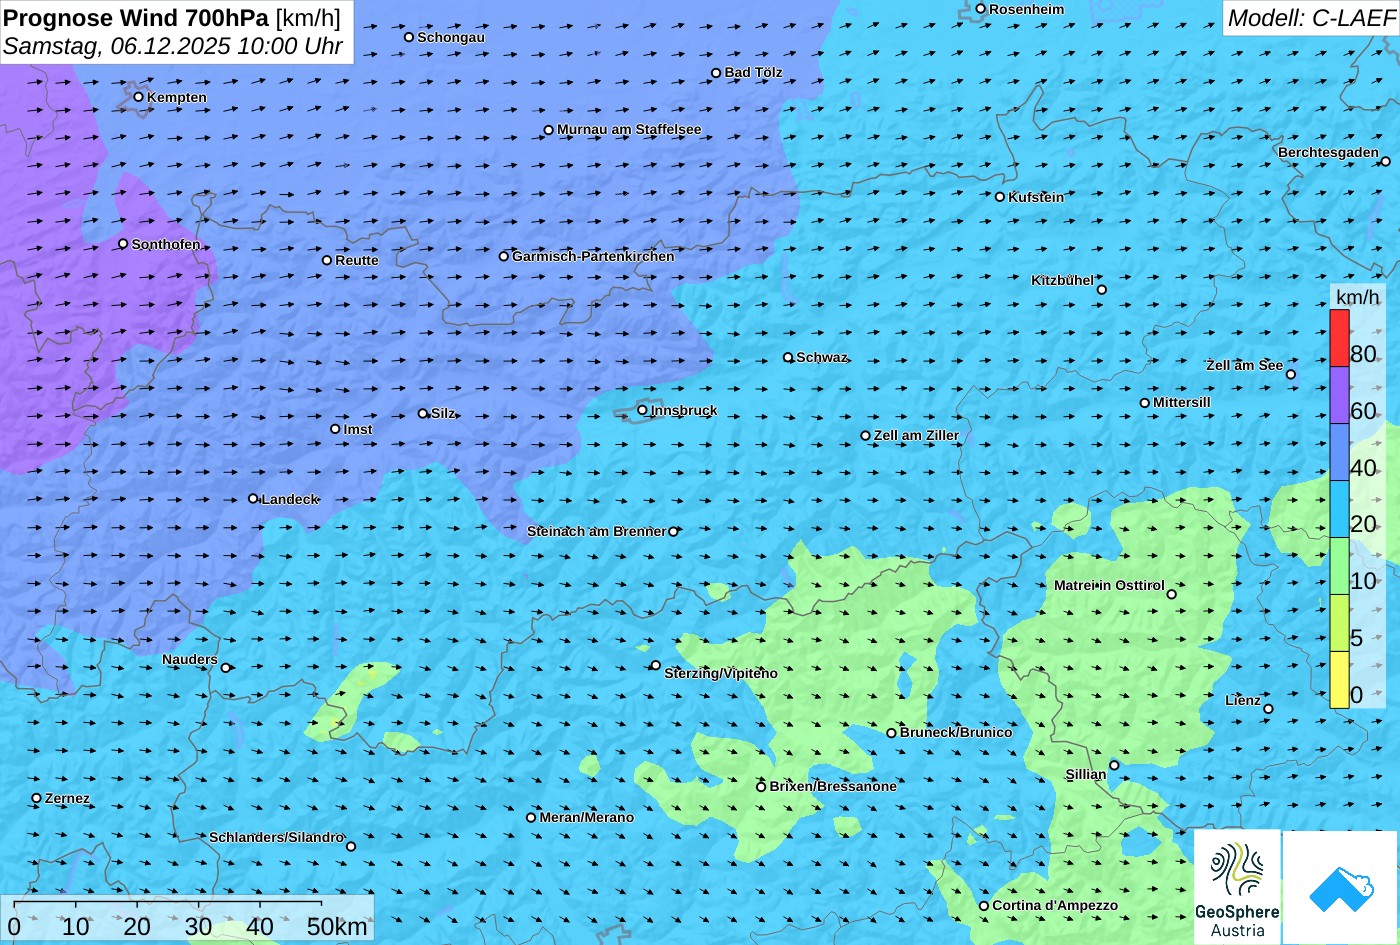The height and width of the screenshot is (945, 1400).
Task: Click the 'Meran/Merano' label
Action: click(x=587, y=817)
